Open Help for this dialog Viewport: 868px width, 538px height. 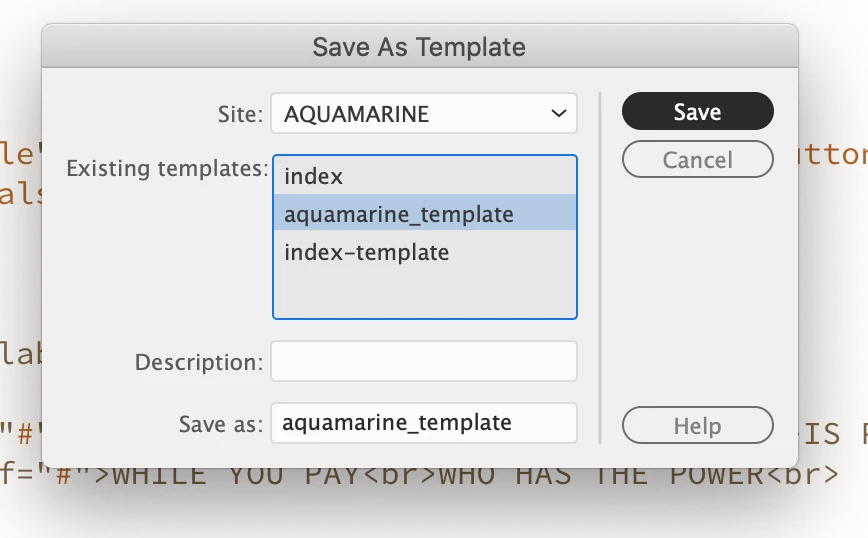pos(697,425)
